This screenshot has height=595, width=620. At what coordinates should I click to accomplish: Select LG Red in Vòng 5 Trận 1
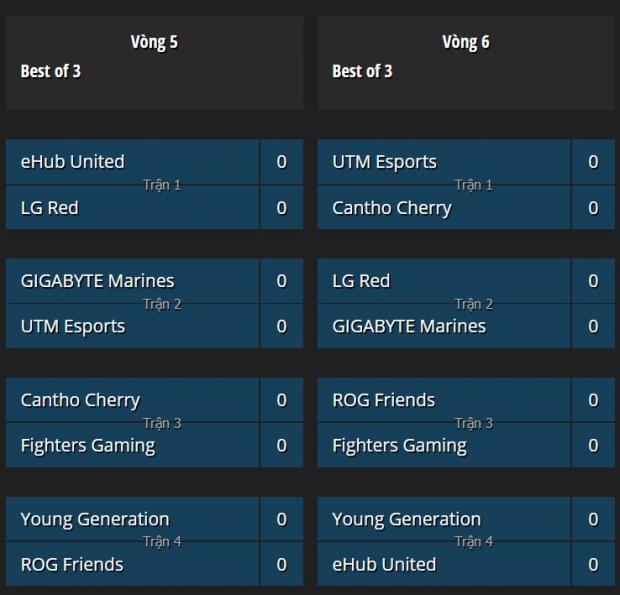[50, 208]
